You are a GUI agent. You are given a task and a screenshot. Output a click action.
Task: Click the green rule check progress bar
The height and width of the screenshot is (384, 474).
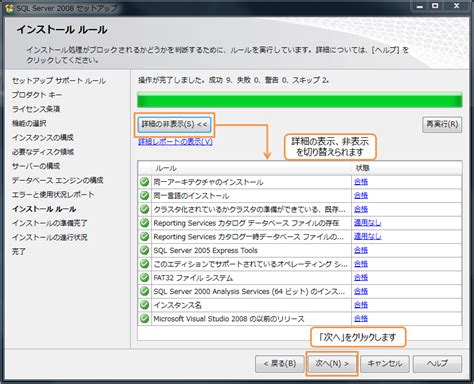tap(300, 100)
